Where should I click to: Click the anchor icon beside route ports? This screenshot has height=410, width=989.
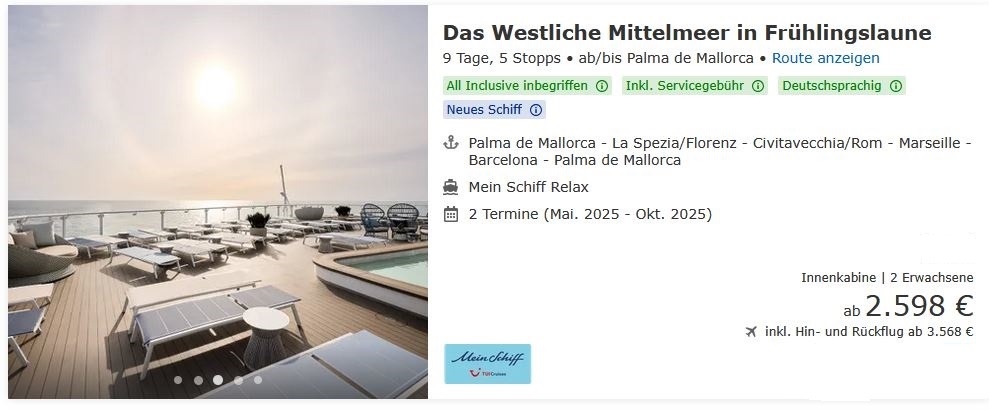(x=450, y=143)
